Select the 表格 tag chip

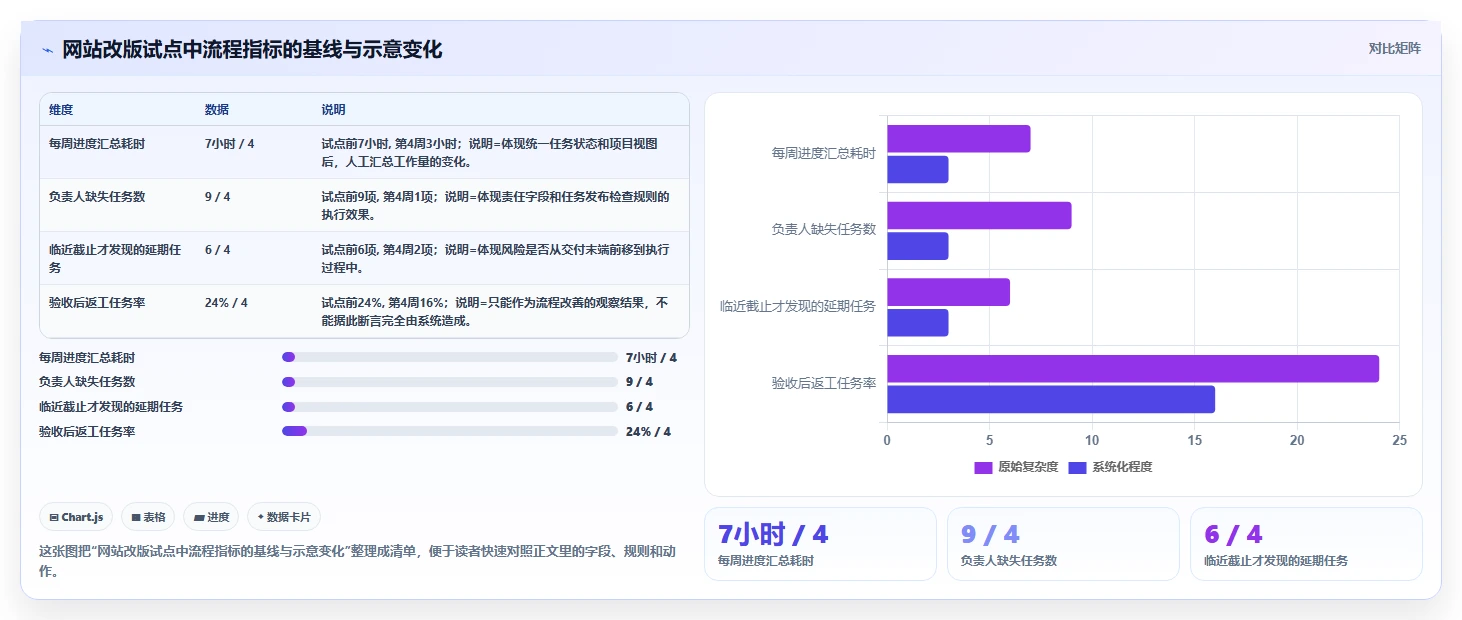pos(148,517)
